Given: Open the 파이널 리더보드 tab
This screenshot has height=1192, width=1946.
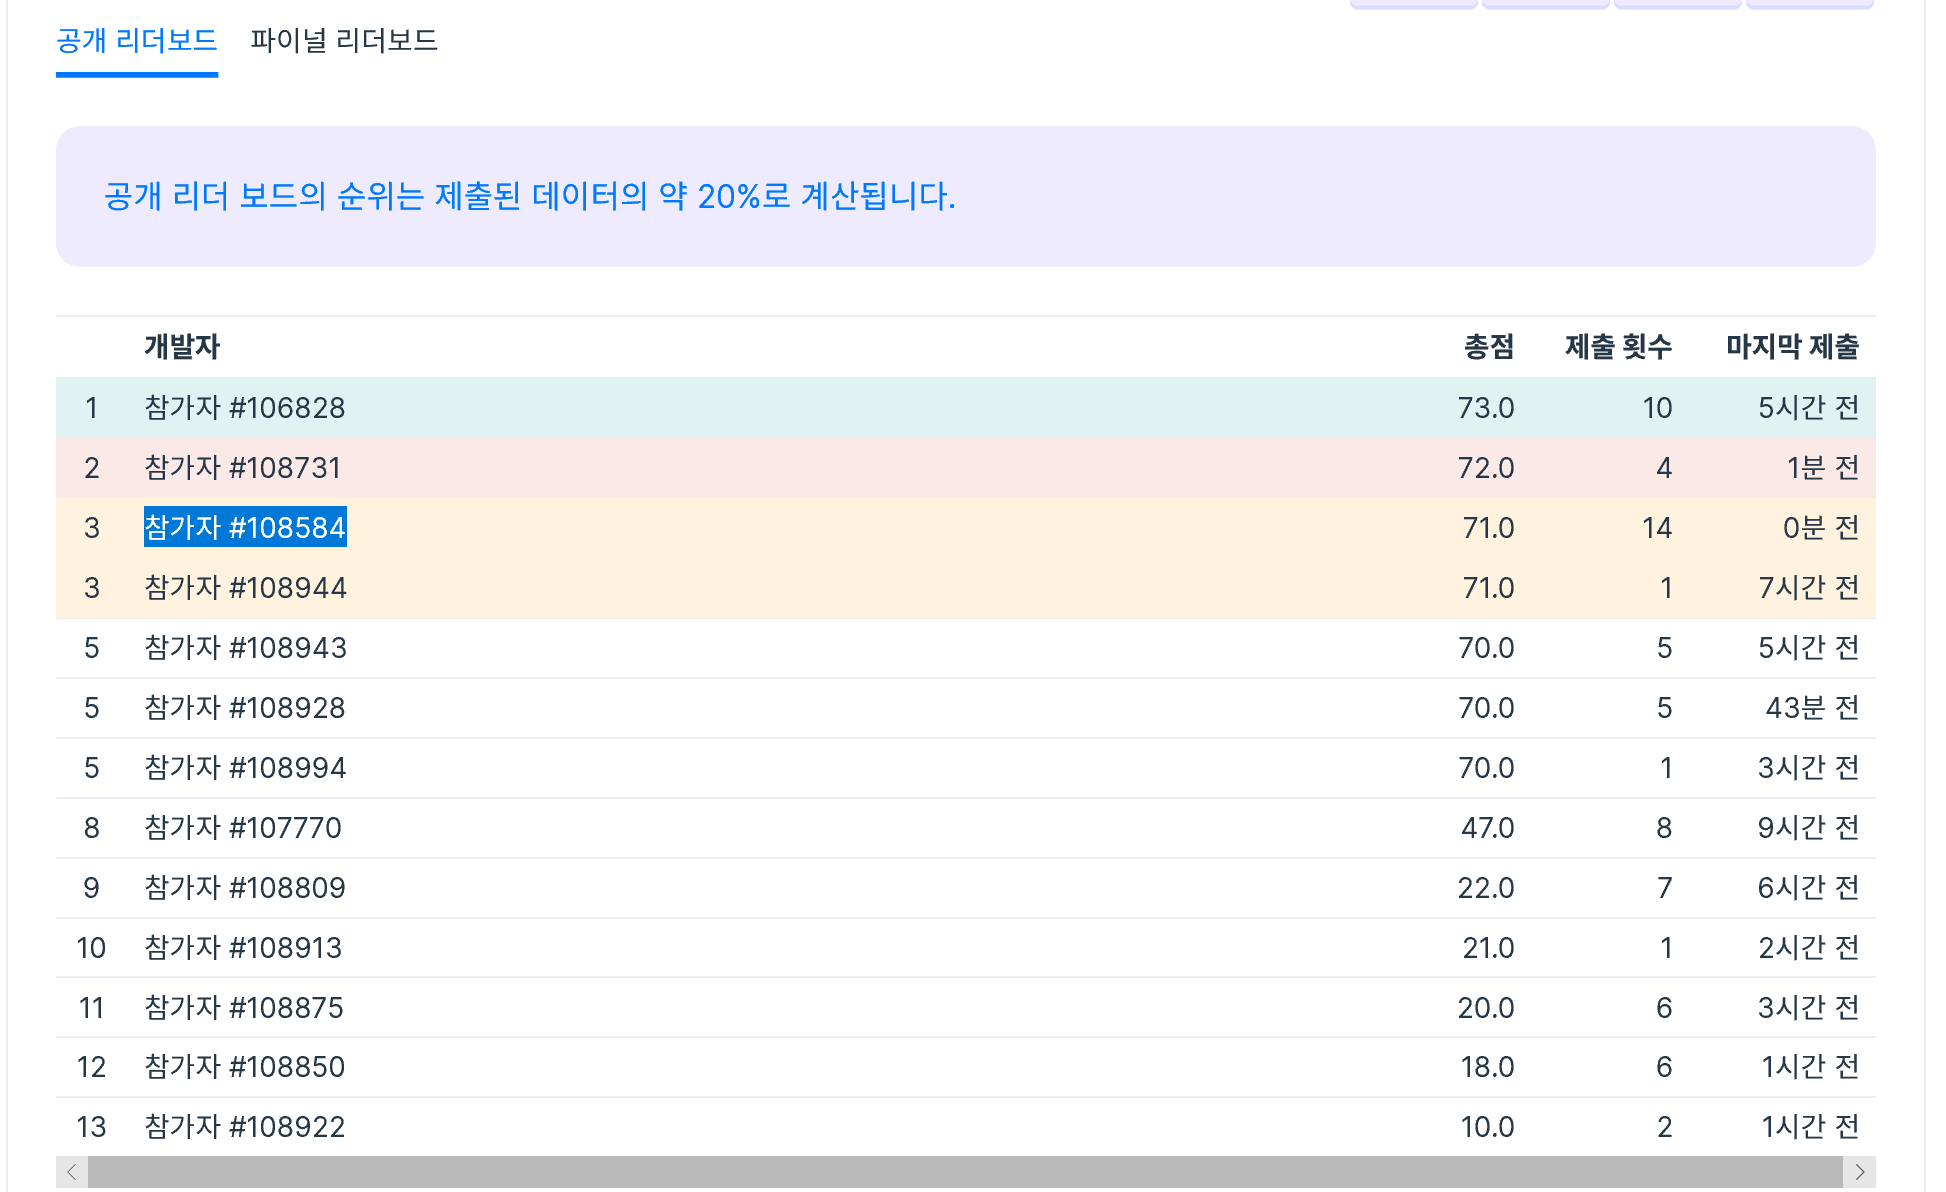Looking at the screenshot, I should [x=344, y=41].
